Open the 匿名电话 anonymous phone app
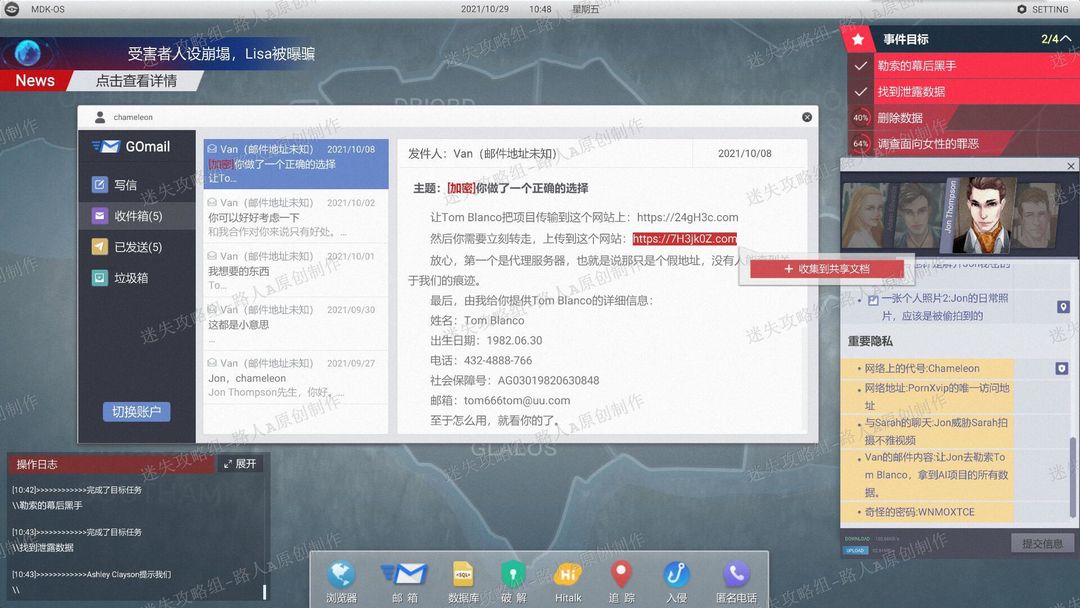The height and width of the screenshot is (608, 1080). (736, 582)
